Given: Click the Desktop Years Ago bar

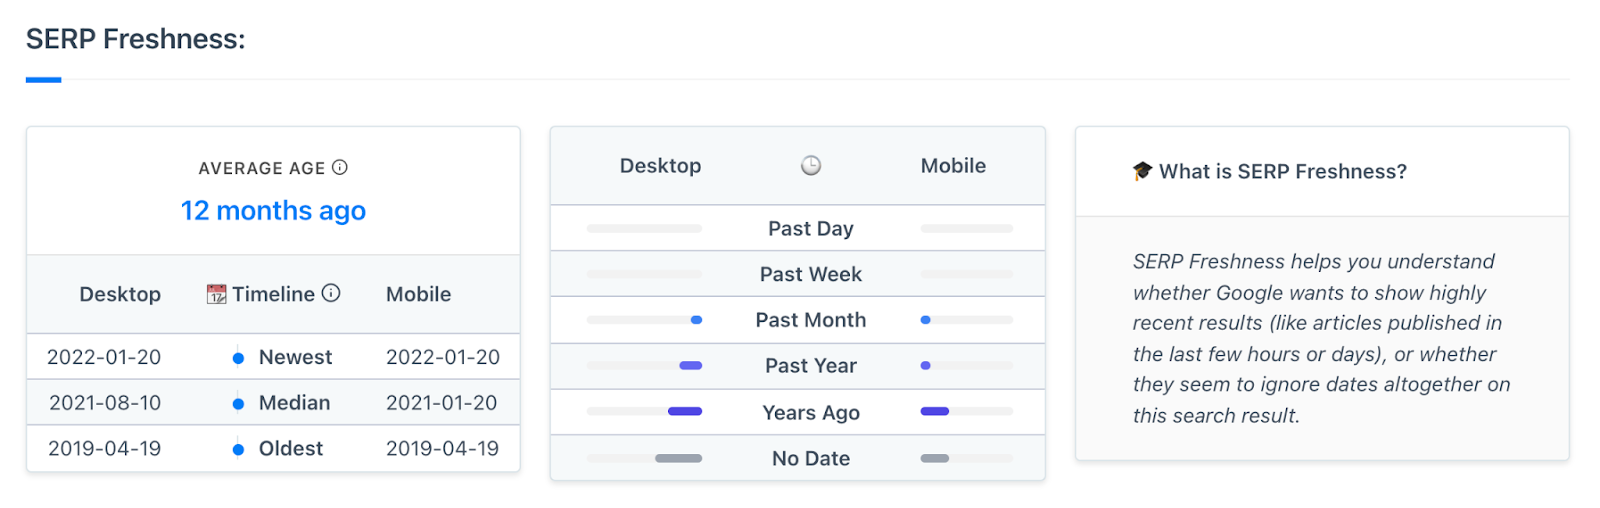Looking at the screenshot, I should click(x=644, y=411).
